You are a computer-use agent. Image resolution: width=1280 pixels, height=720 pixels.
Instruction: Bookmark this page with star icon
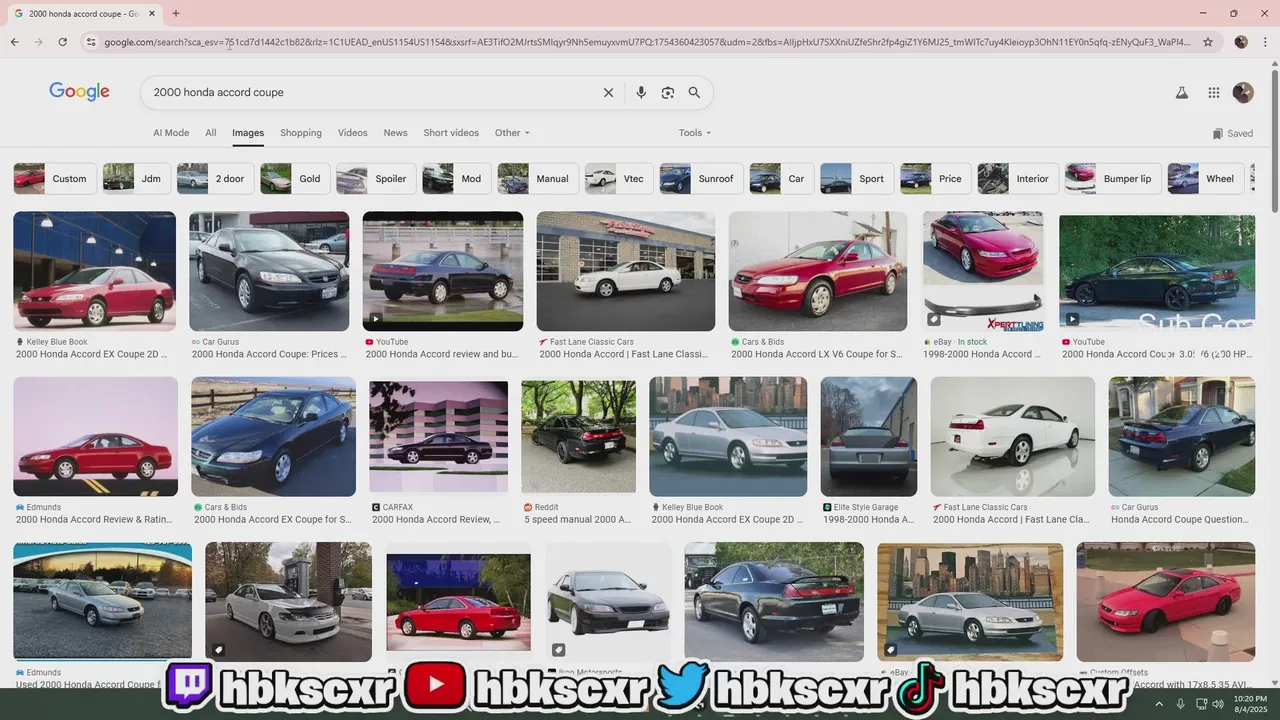[x=1208, y=42]
